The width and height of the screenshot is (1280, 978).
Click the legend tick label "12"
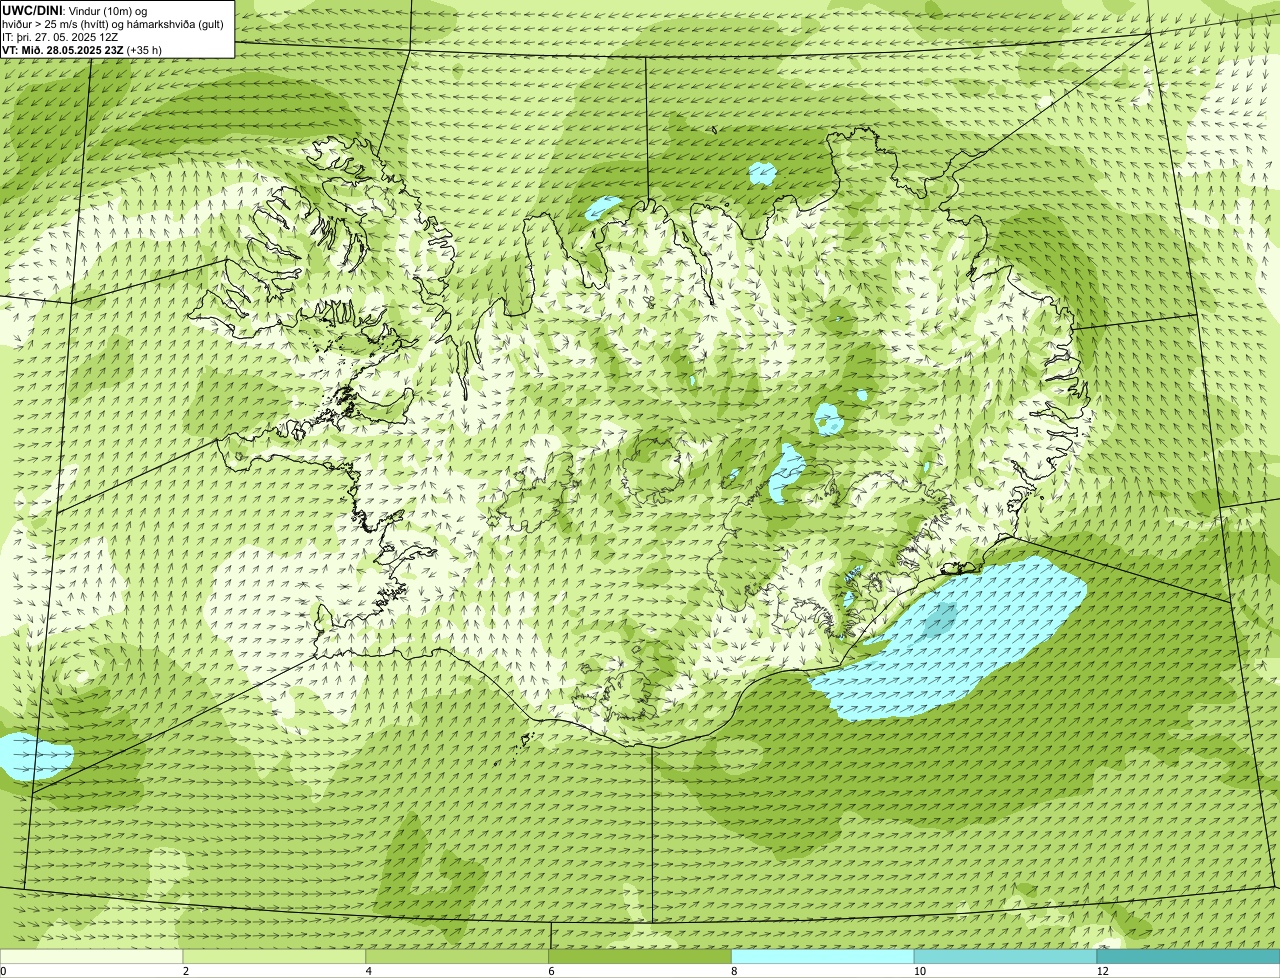point(1102,971)
